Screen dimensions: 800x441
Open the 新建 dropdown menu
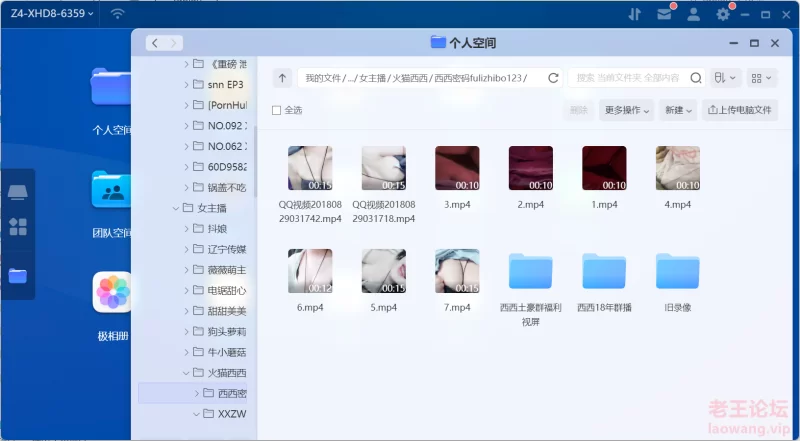(x=678, y=110)
